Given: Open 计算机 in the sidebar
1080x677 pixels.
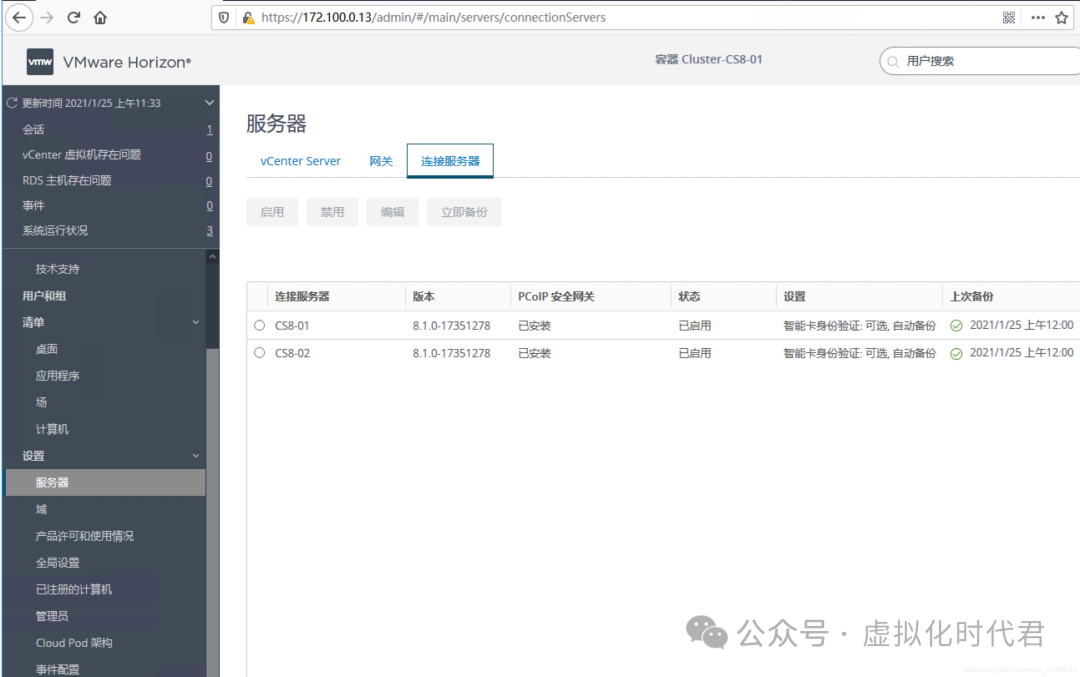Looking at the screenshot, I should [52, 429].
